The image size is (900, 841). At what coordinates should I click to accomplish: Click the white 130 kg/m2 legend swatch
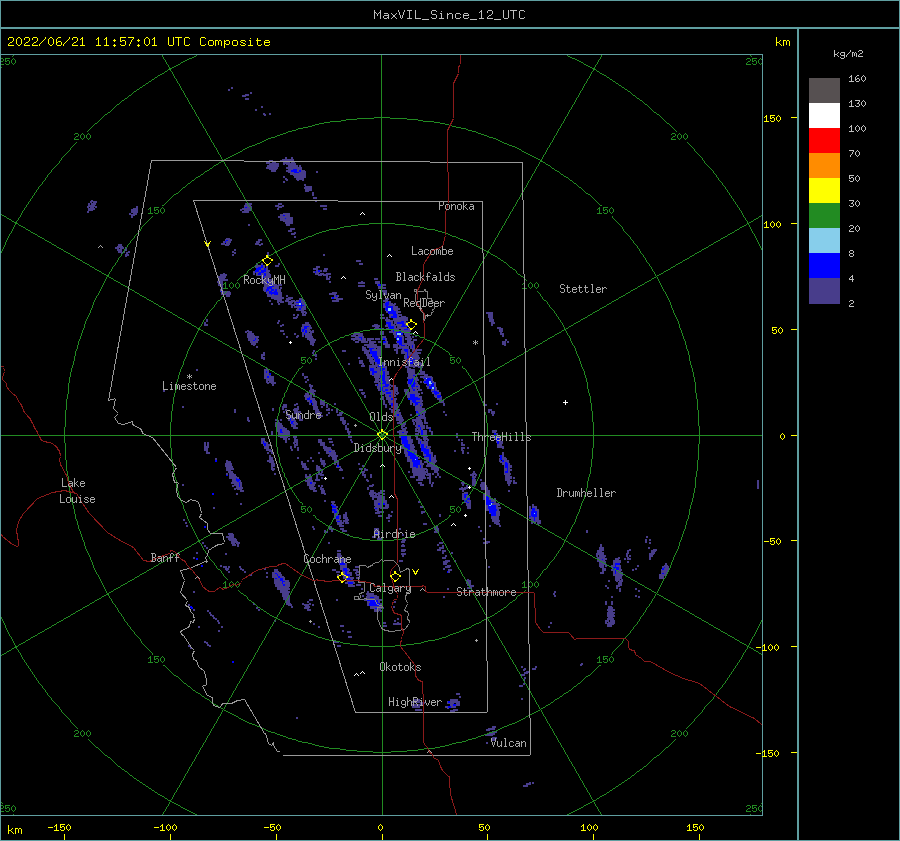tap(824, 115)
